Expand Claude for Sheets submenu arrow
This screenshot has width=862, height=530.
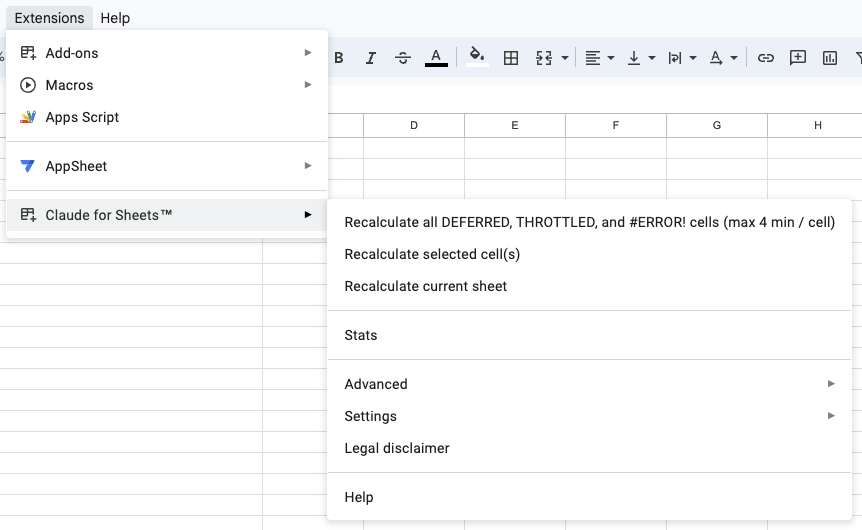tap(308, 214)
